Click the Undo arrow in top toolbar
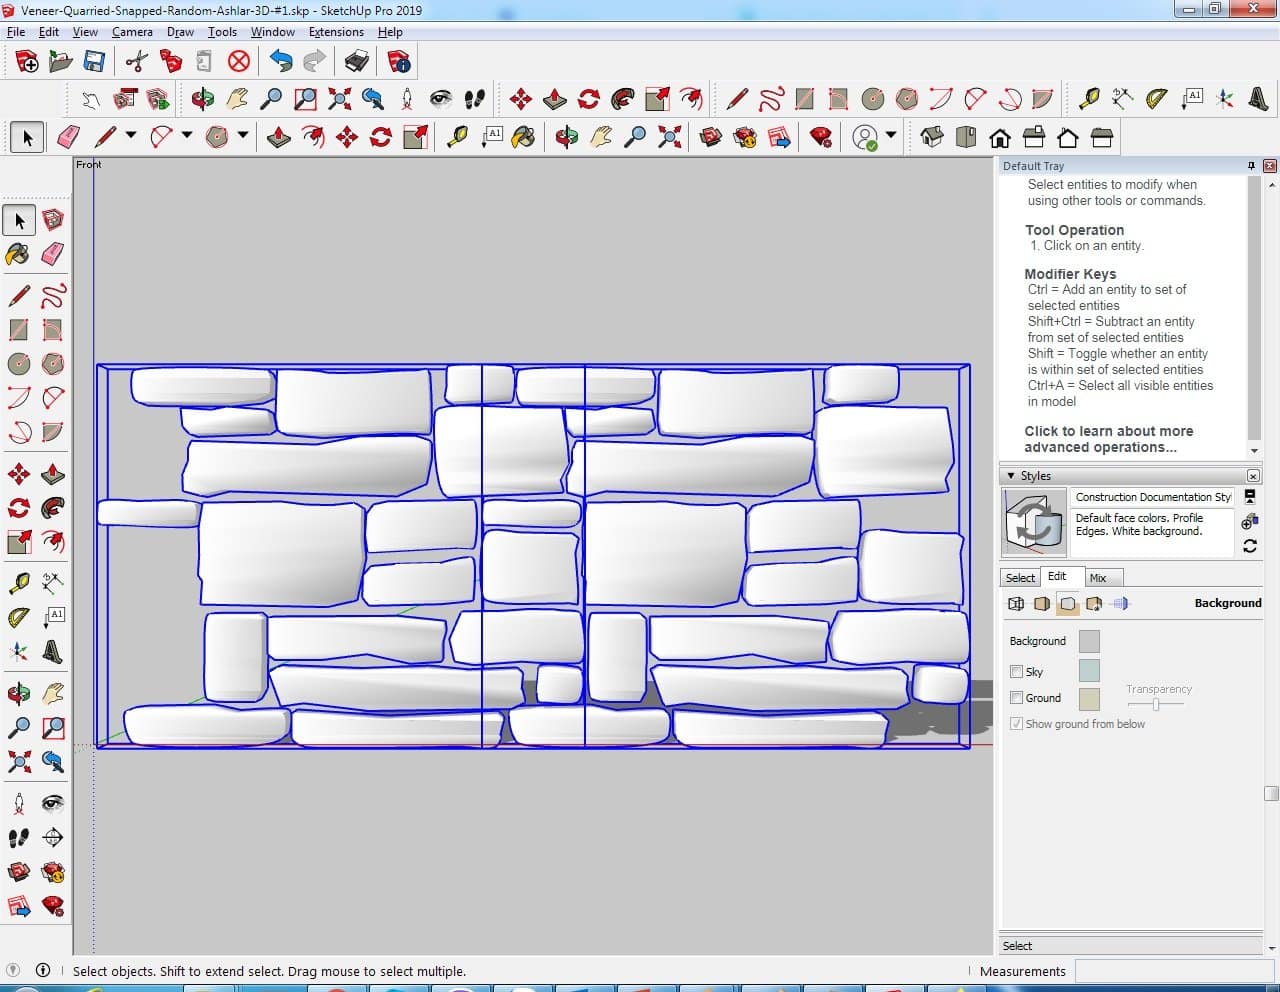 tap(281, 62)
